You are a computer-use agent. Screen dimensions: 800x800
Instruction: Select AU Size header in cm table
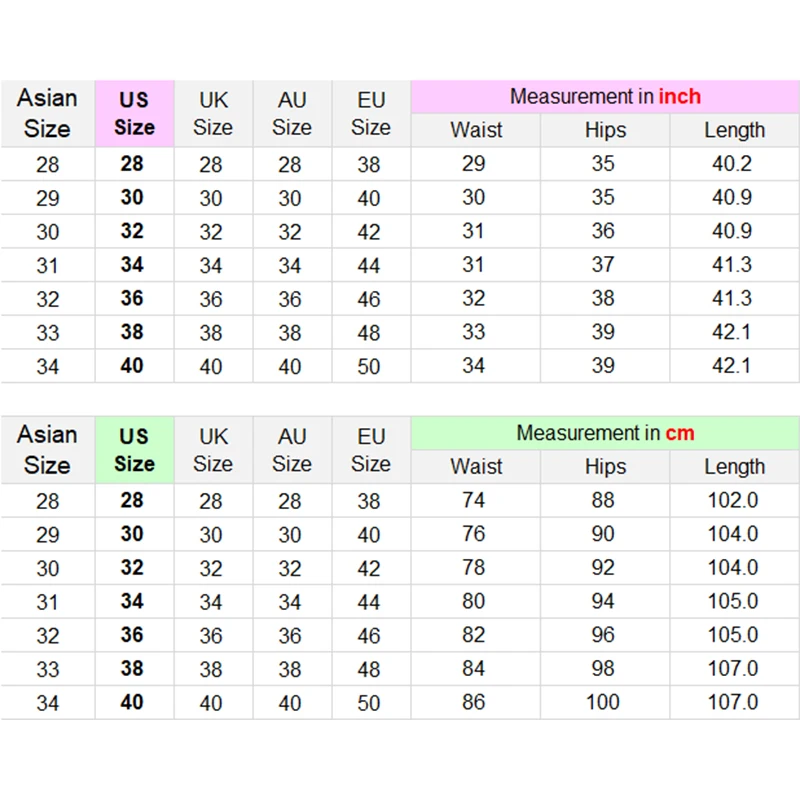(291, 450)
